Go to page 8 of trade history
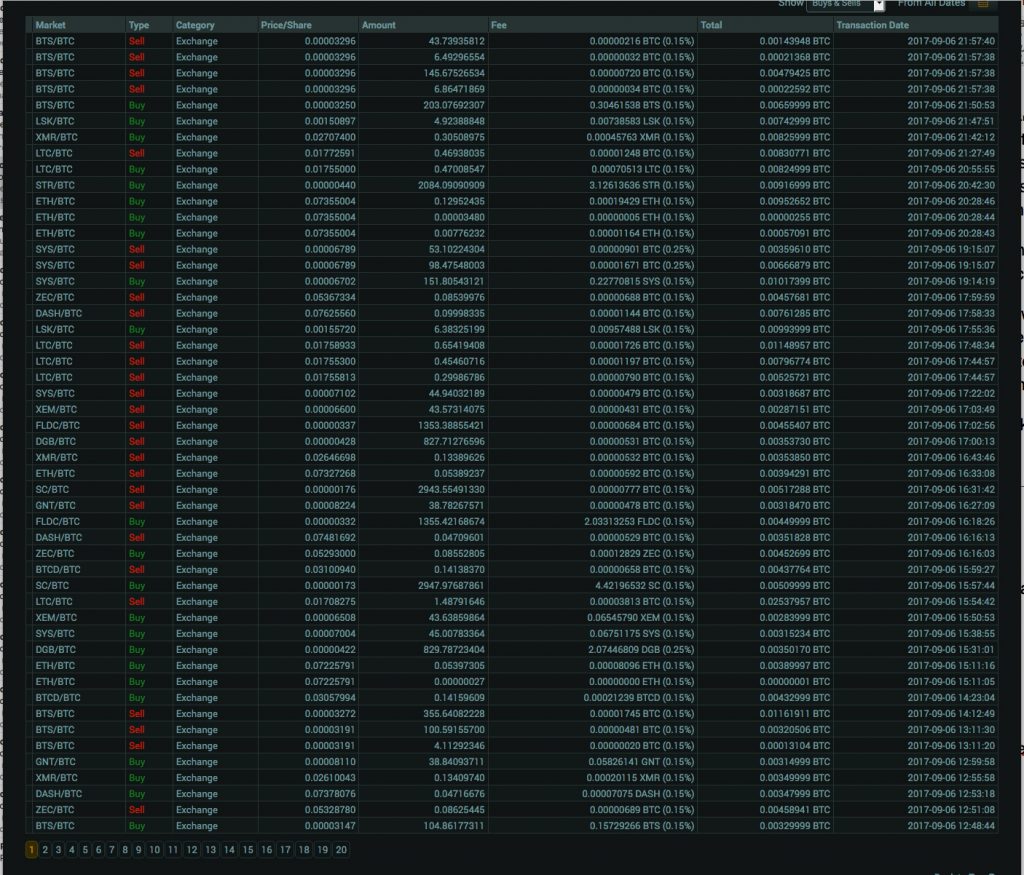 coord(125,850)
